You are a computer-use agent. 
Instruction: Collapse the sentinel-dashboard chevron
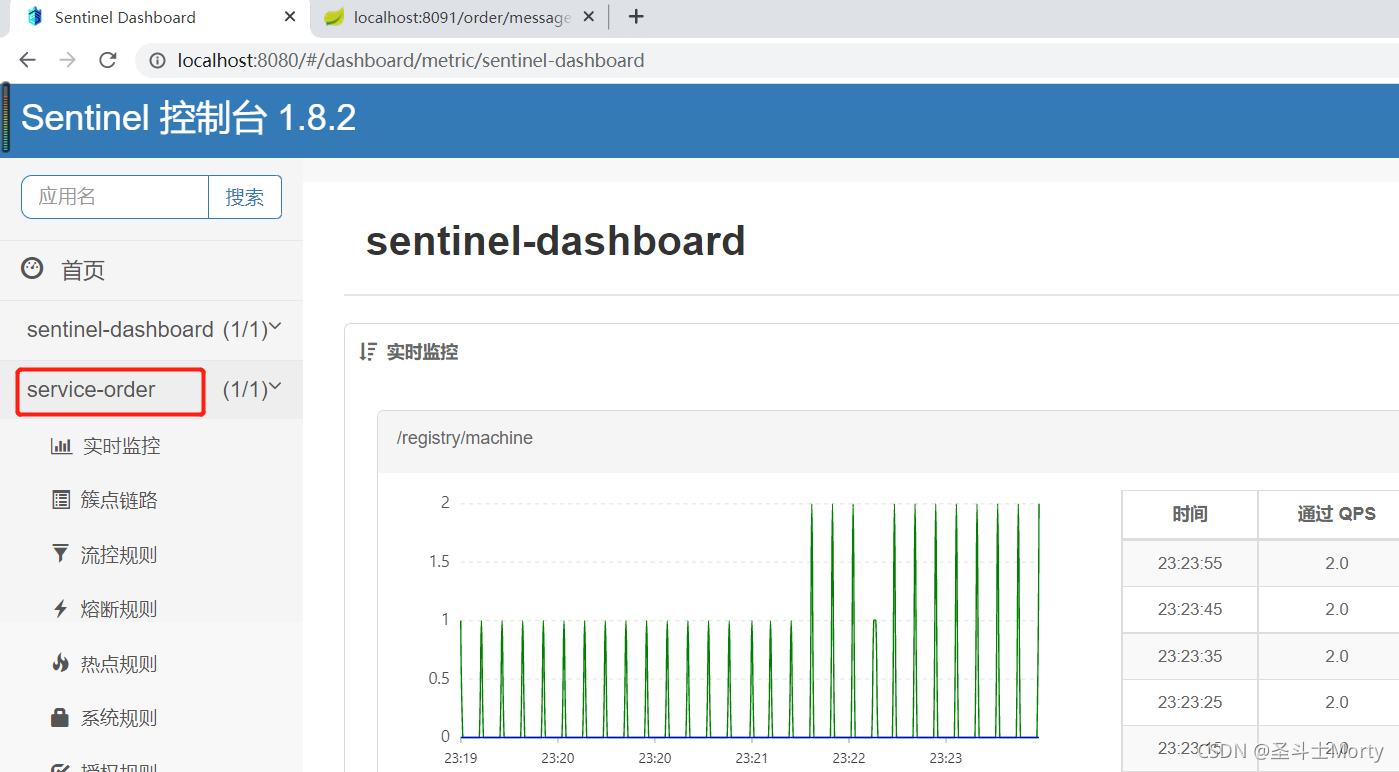[276, 327]
